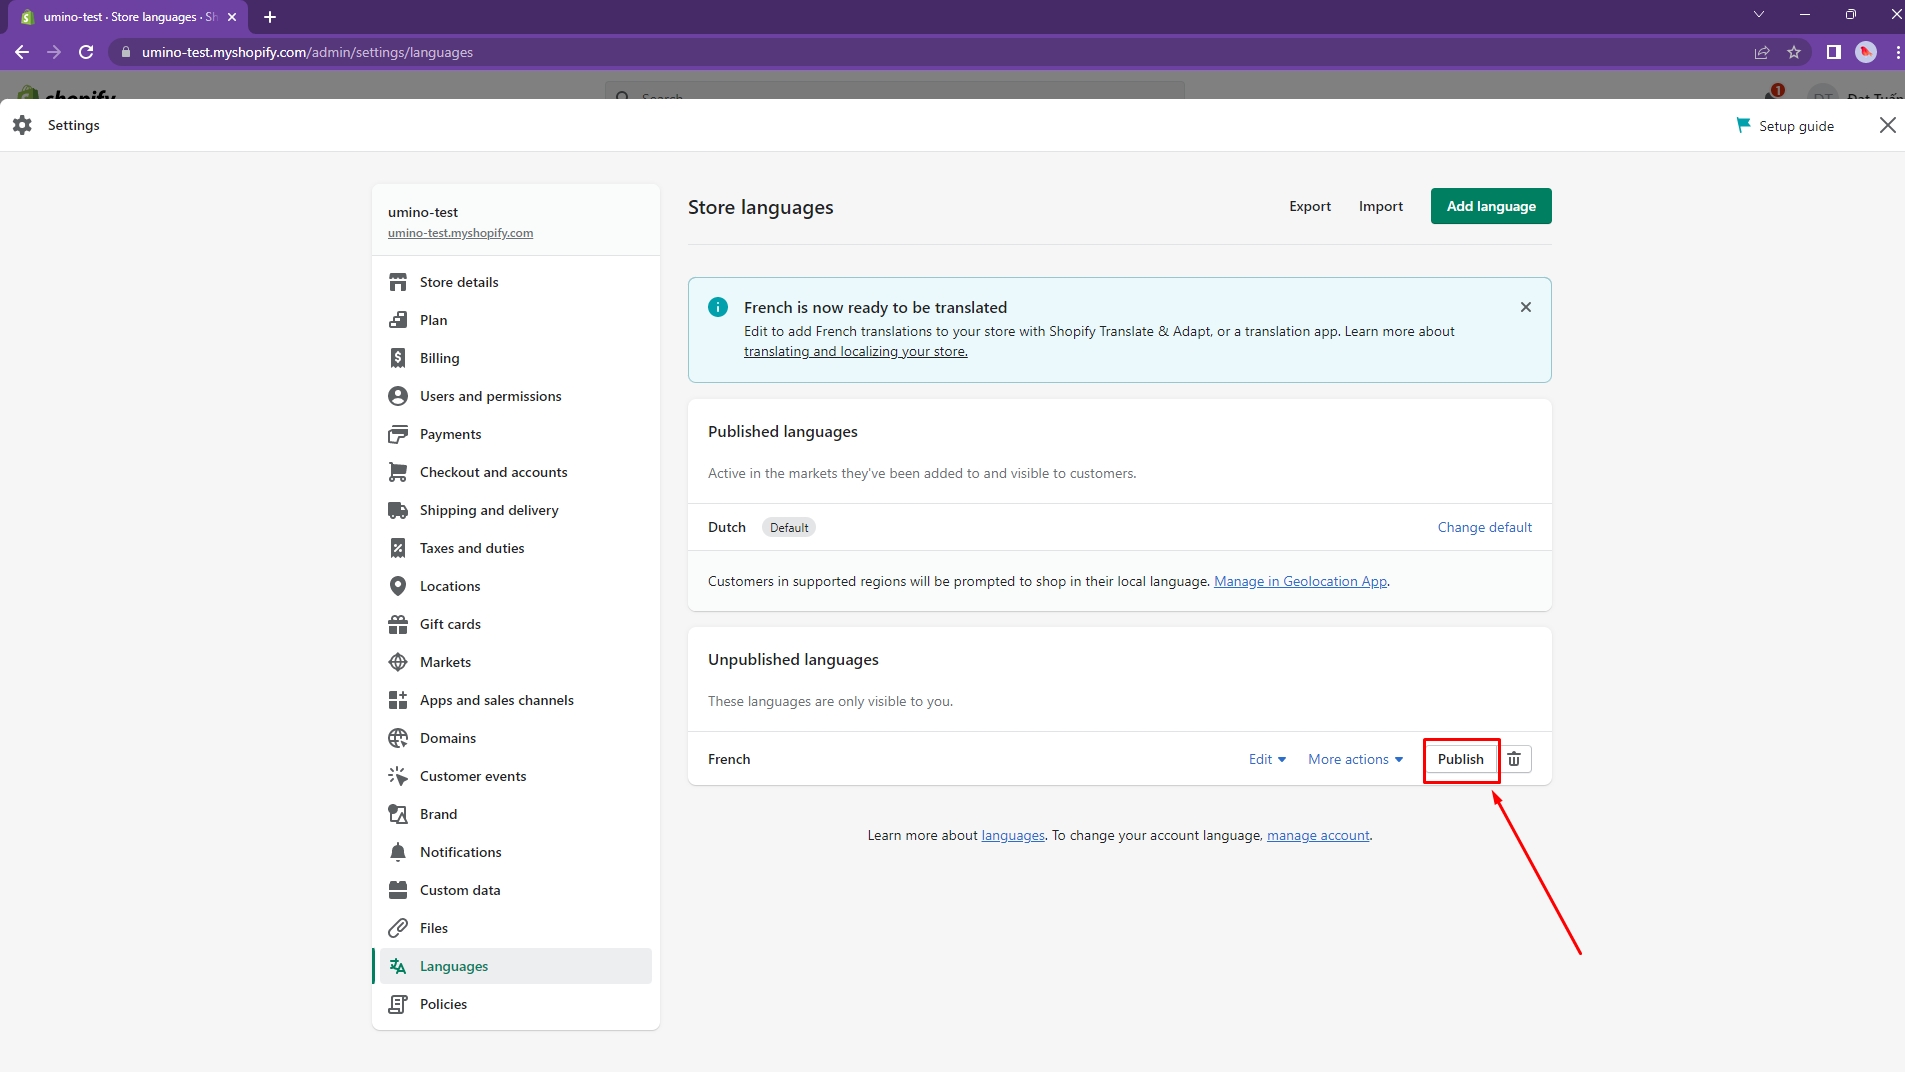
Task: Click the browser address bar URL
Action: click(x=307, y=52)
